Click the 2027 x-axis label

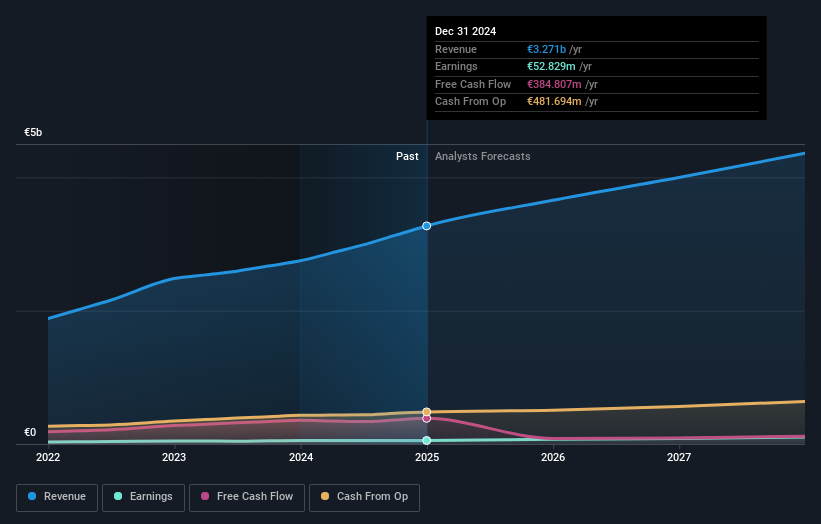(679, 458)
